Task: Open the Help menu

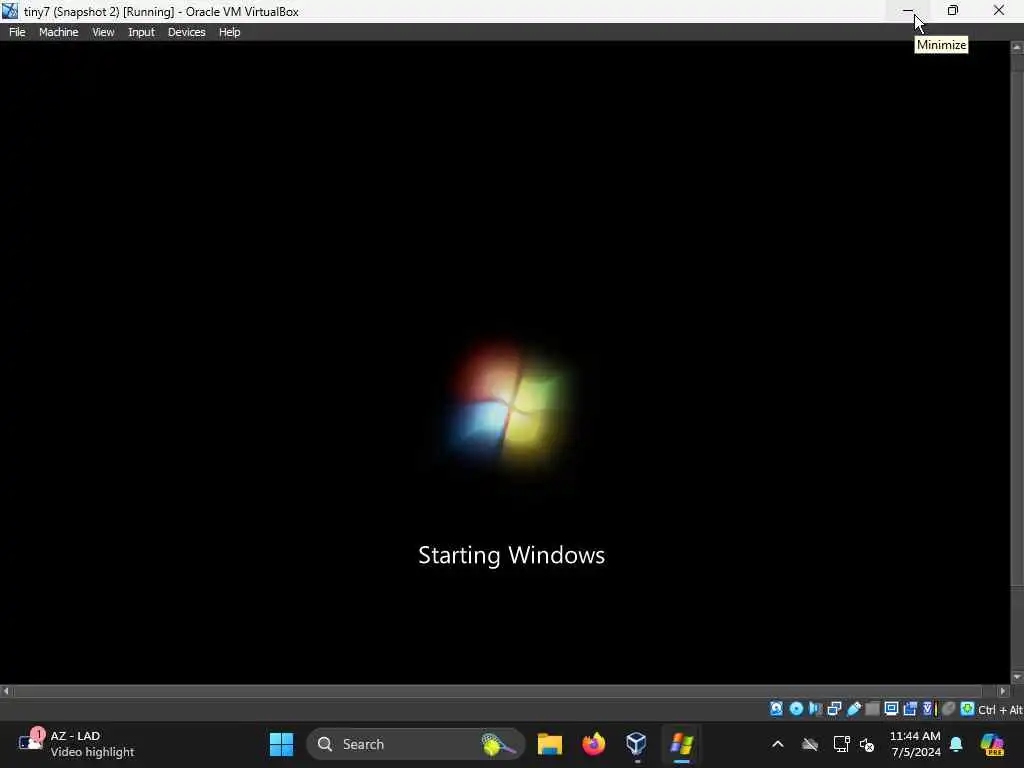Action: (x=229, y=32)
